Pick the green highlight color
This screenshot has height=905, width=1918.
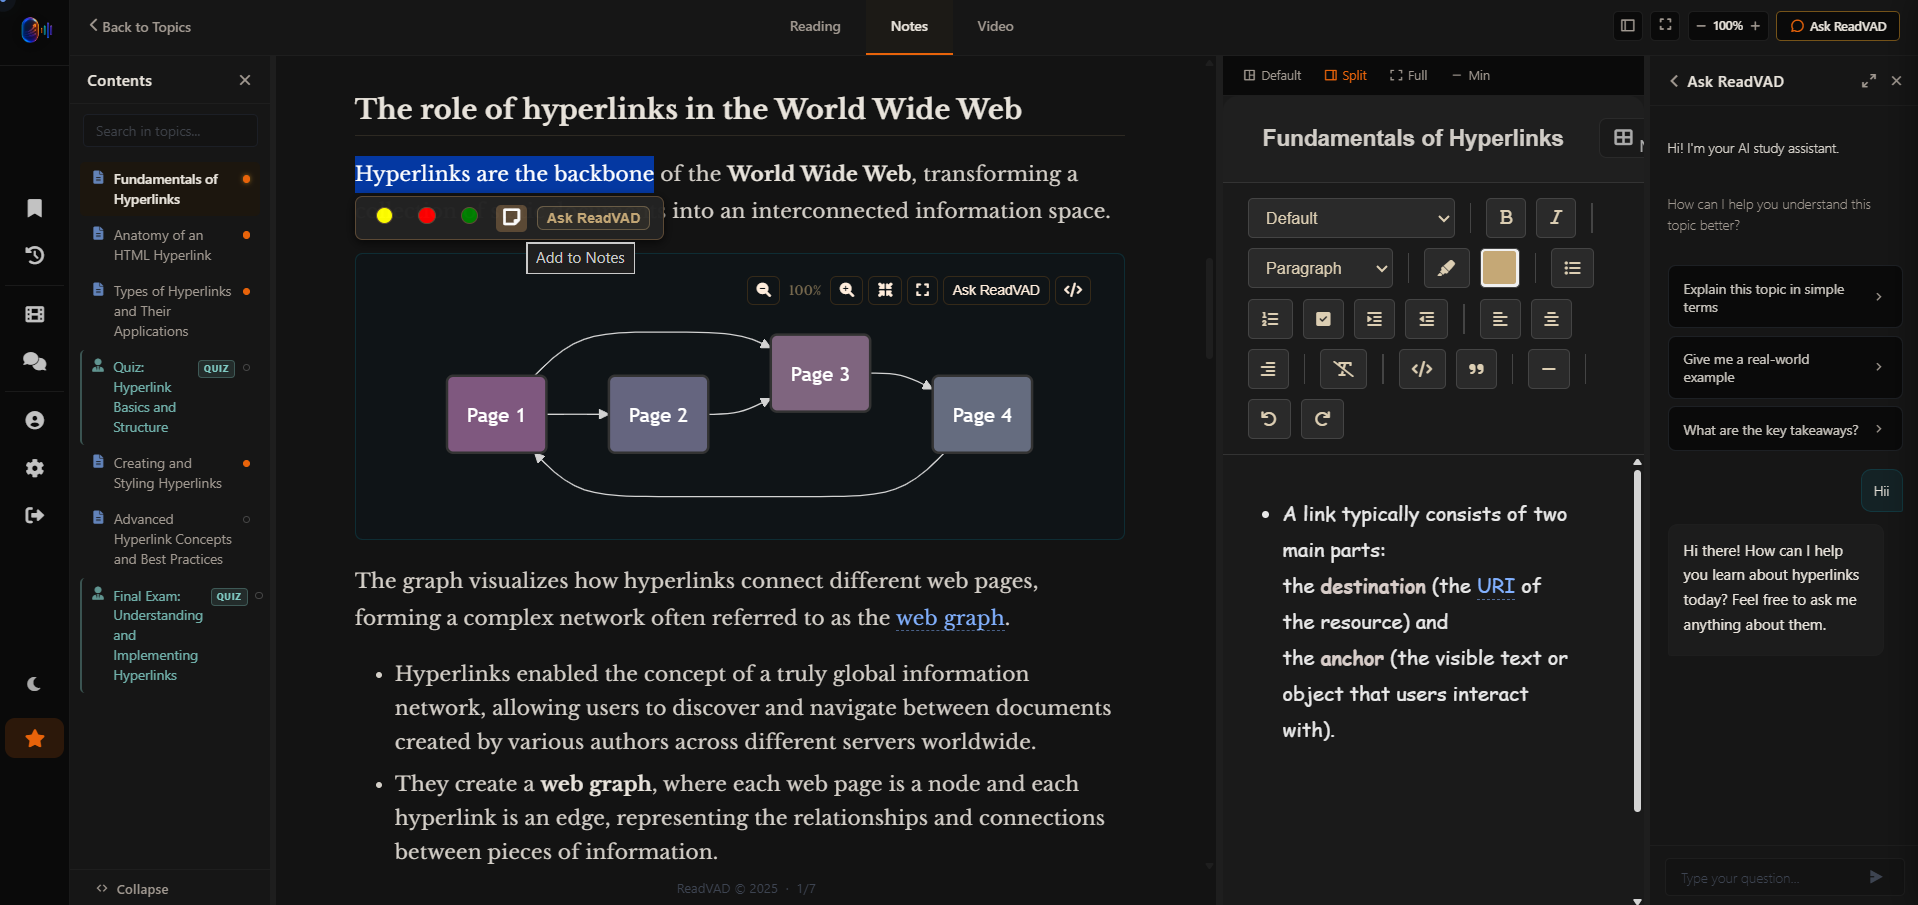(x=469, y=216)
